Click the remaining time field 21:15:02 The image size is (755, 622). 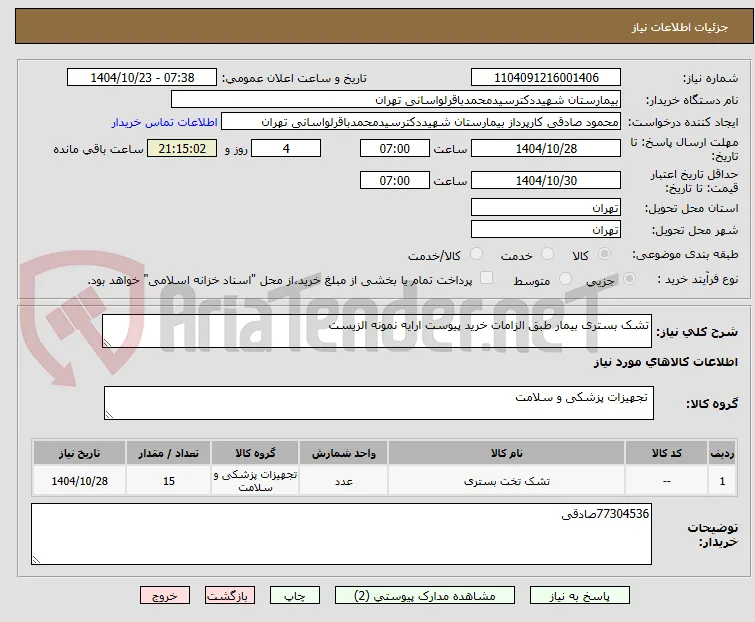coord(182,148)
